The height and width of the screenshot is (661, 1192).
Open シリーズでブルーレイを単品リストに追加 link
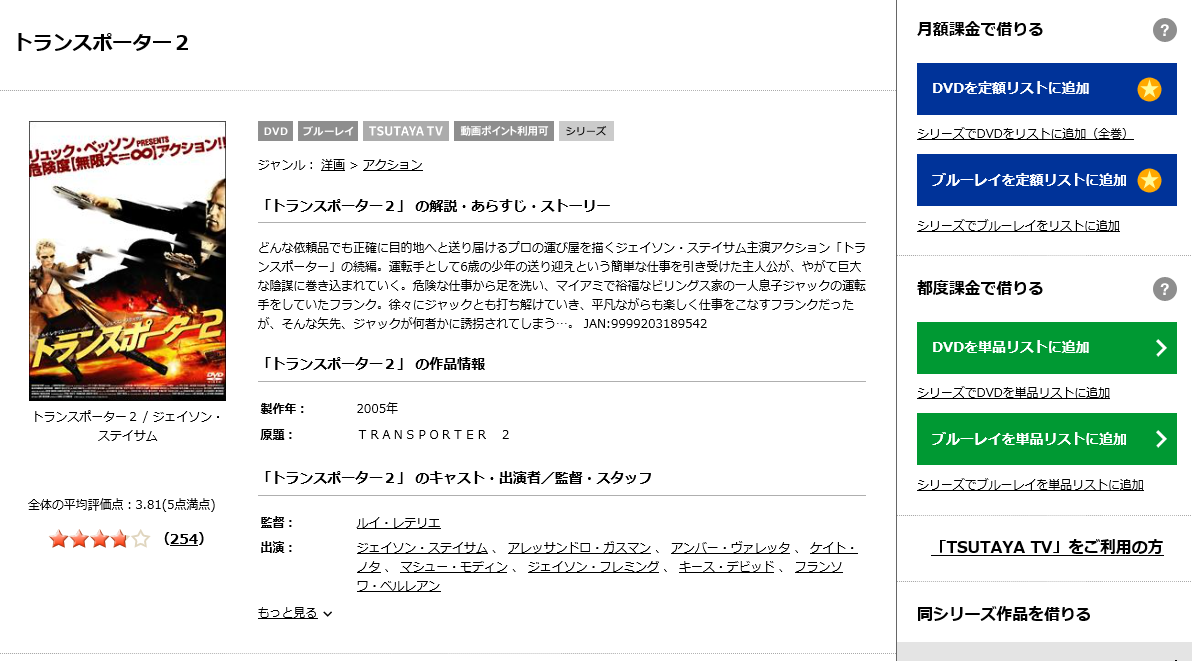[x=1030, y=485]
